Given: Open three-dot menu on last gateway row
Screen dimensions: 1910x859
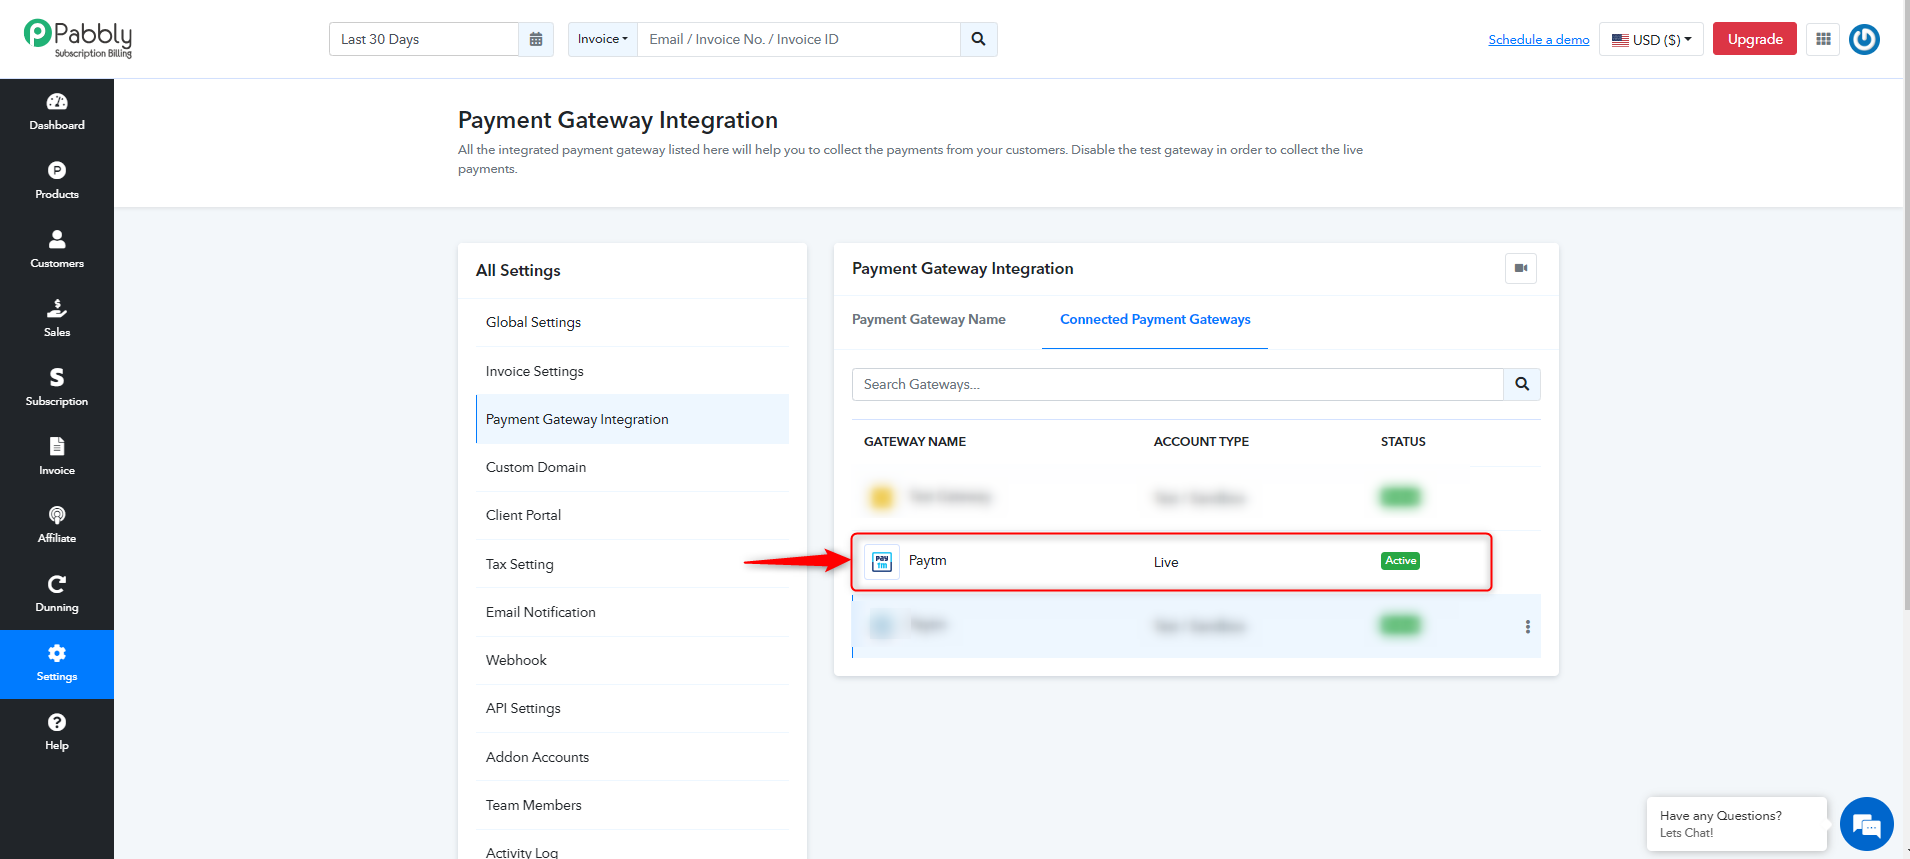Looking at the screenshot, I should point(1527,627).
